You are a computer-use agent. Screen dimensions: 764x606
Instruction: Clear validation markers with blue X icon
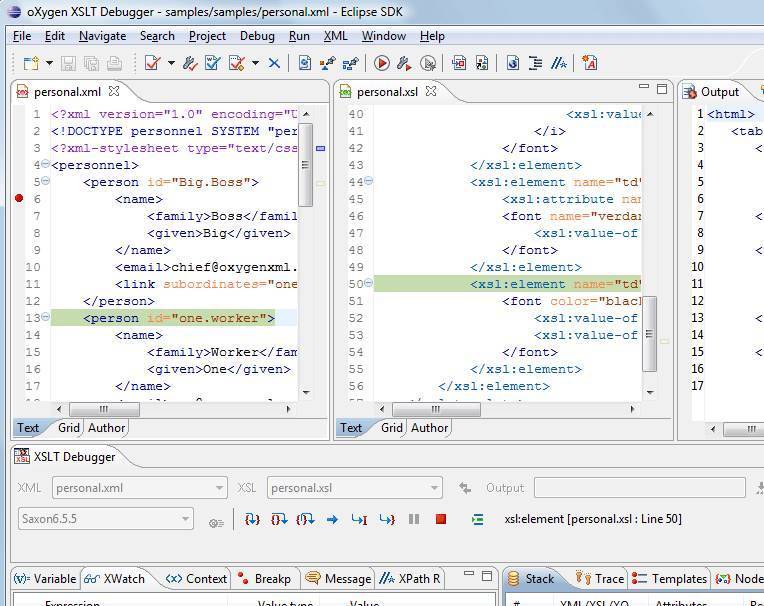click(274, 63)
